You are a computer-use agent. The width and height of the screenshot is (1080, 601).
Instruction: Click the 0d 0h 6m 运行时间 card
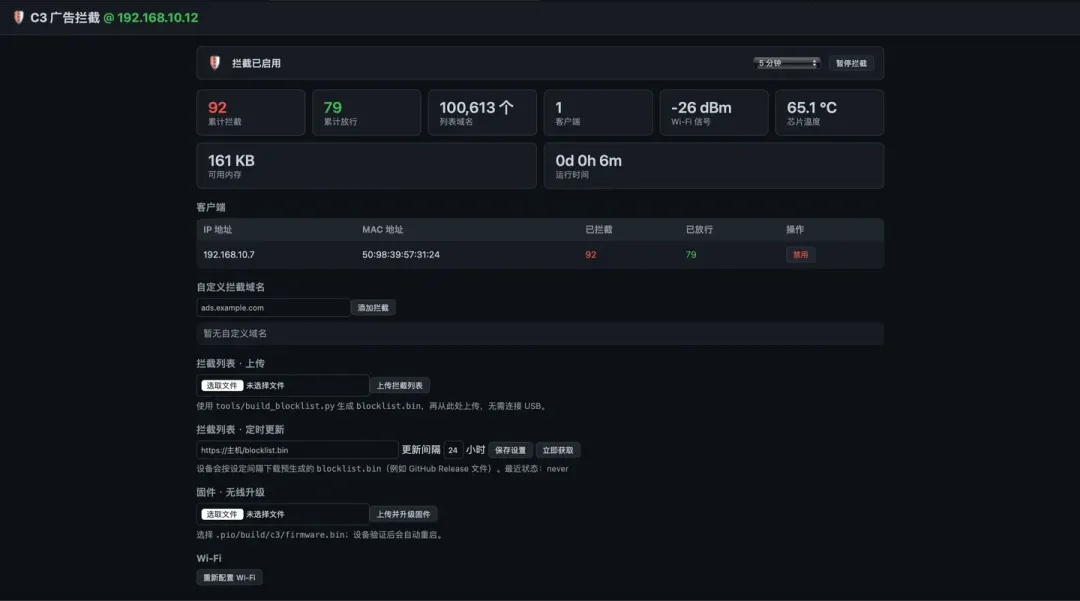pyautogui.click(x=714, y=165)
